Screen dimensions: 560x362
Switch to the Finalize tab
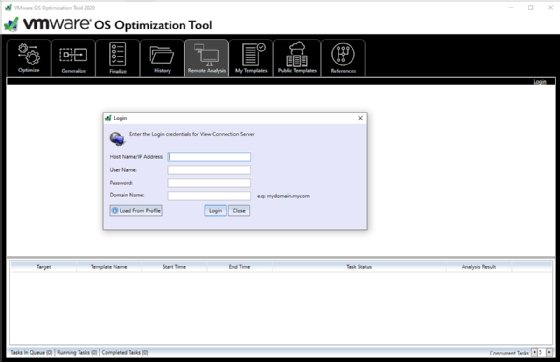click(118, 58)
